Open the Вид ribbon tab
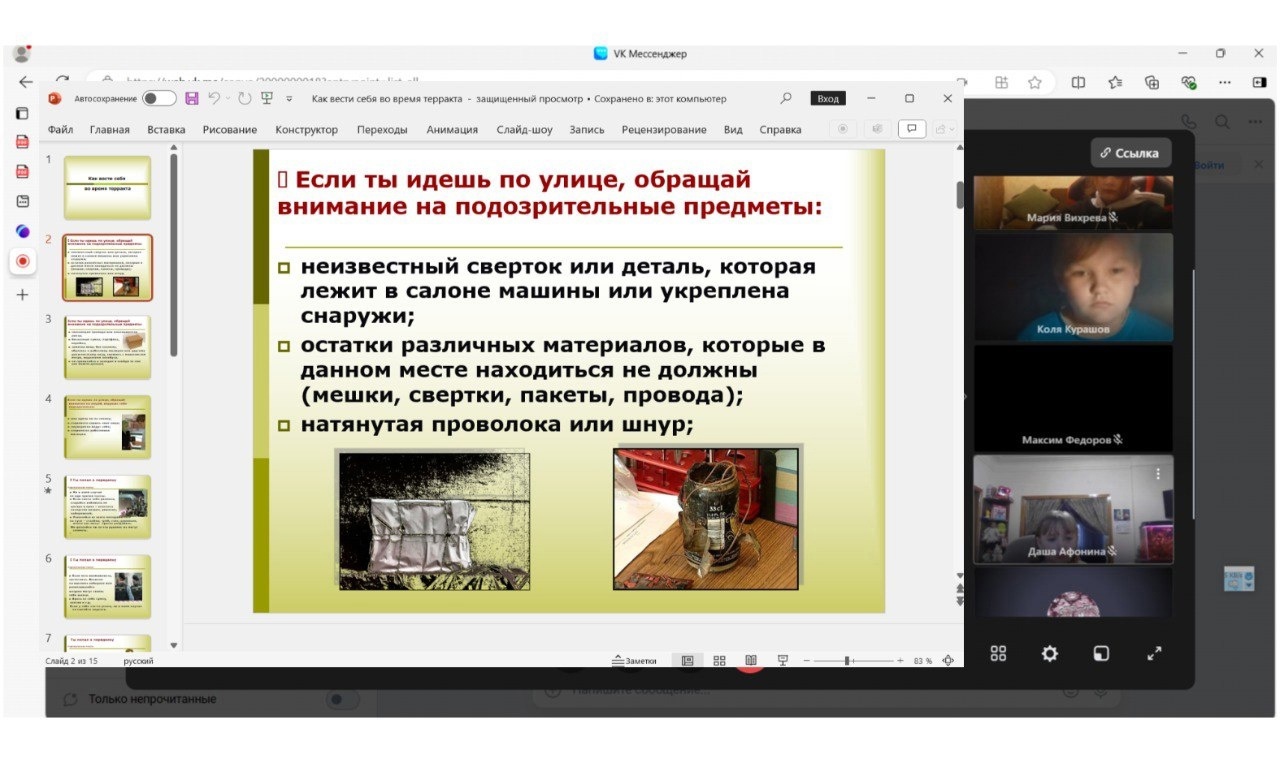The image size is (1280, 763). [733, 129]
